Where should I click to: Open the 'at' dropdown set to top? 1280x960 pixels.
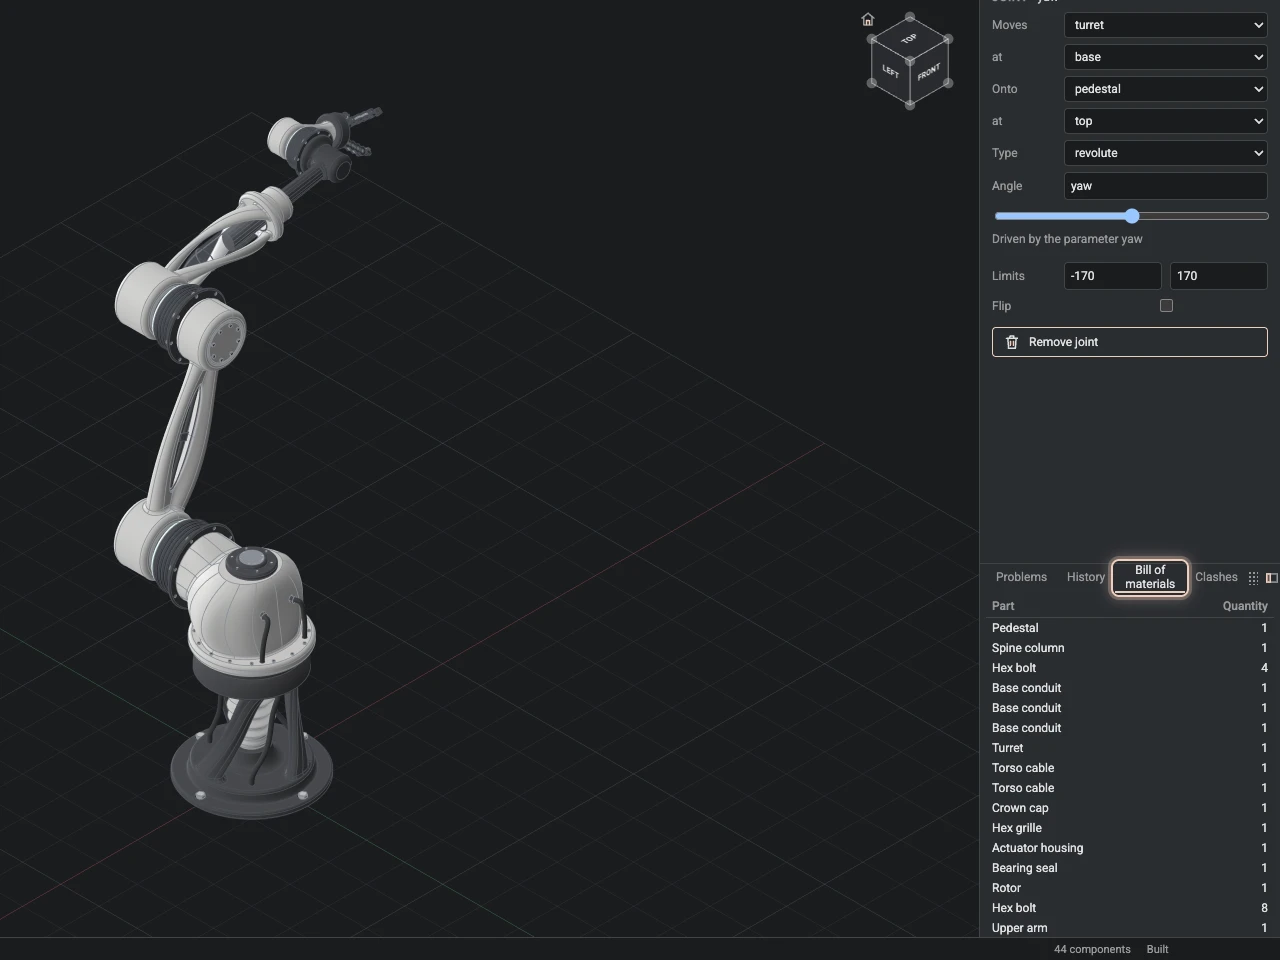coord(1166,121)
